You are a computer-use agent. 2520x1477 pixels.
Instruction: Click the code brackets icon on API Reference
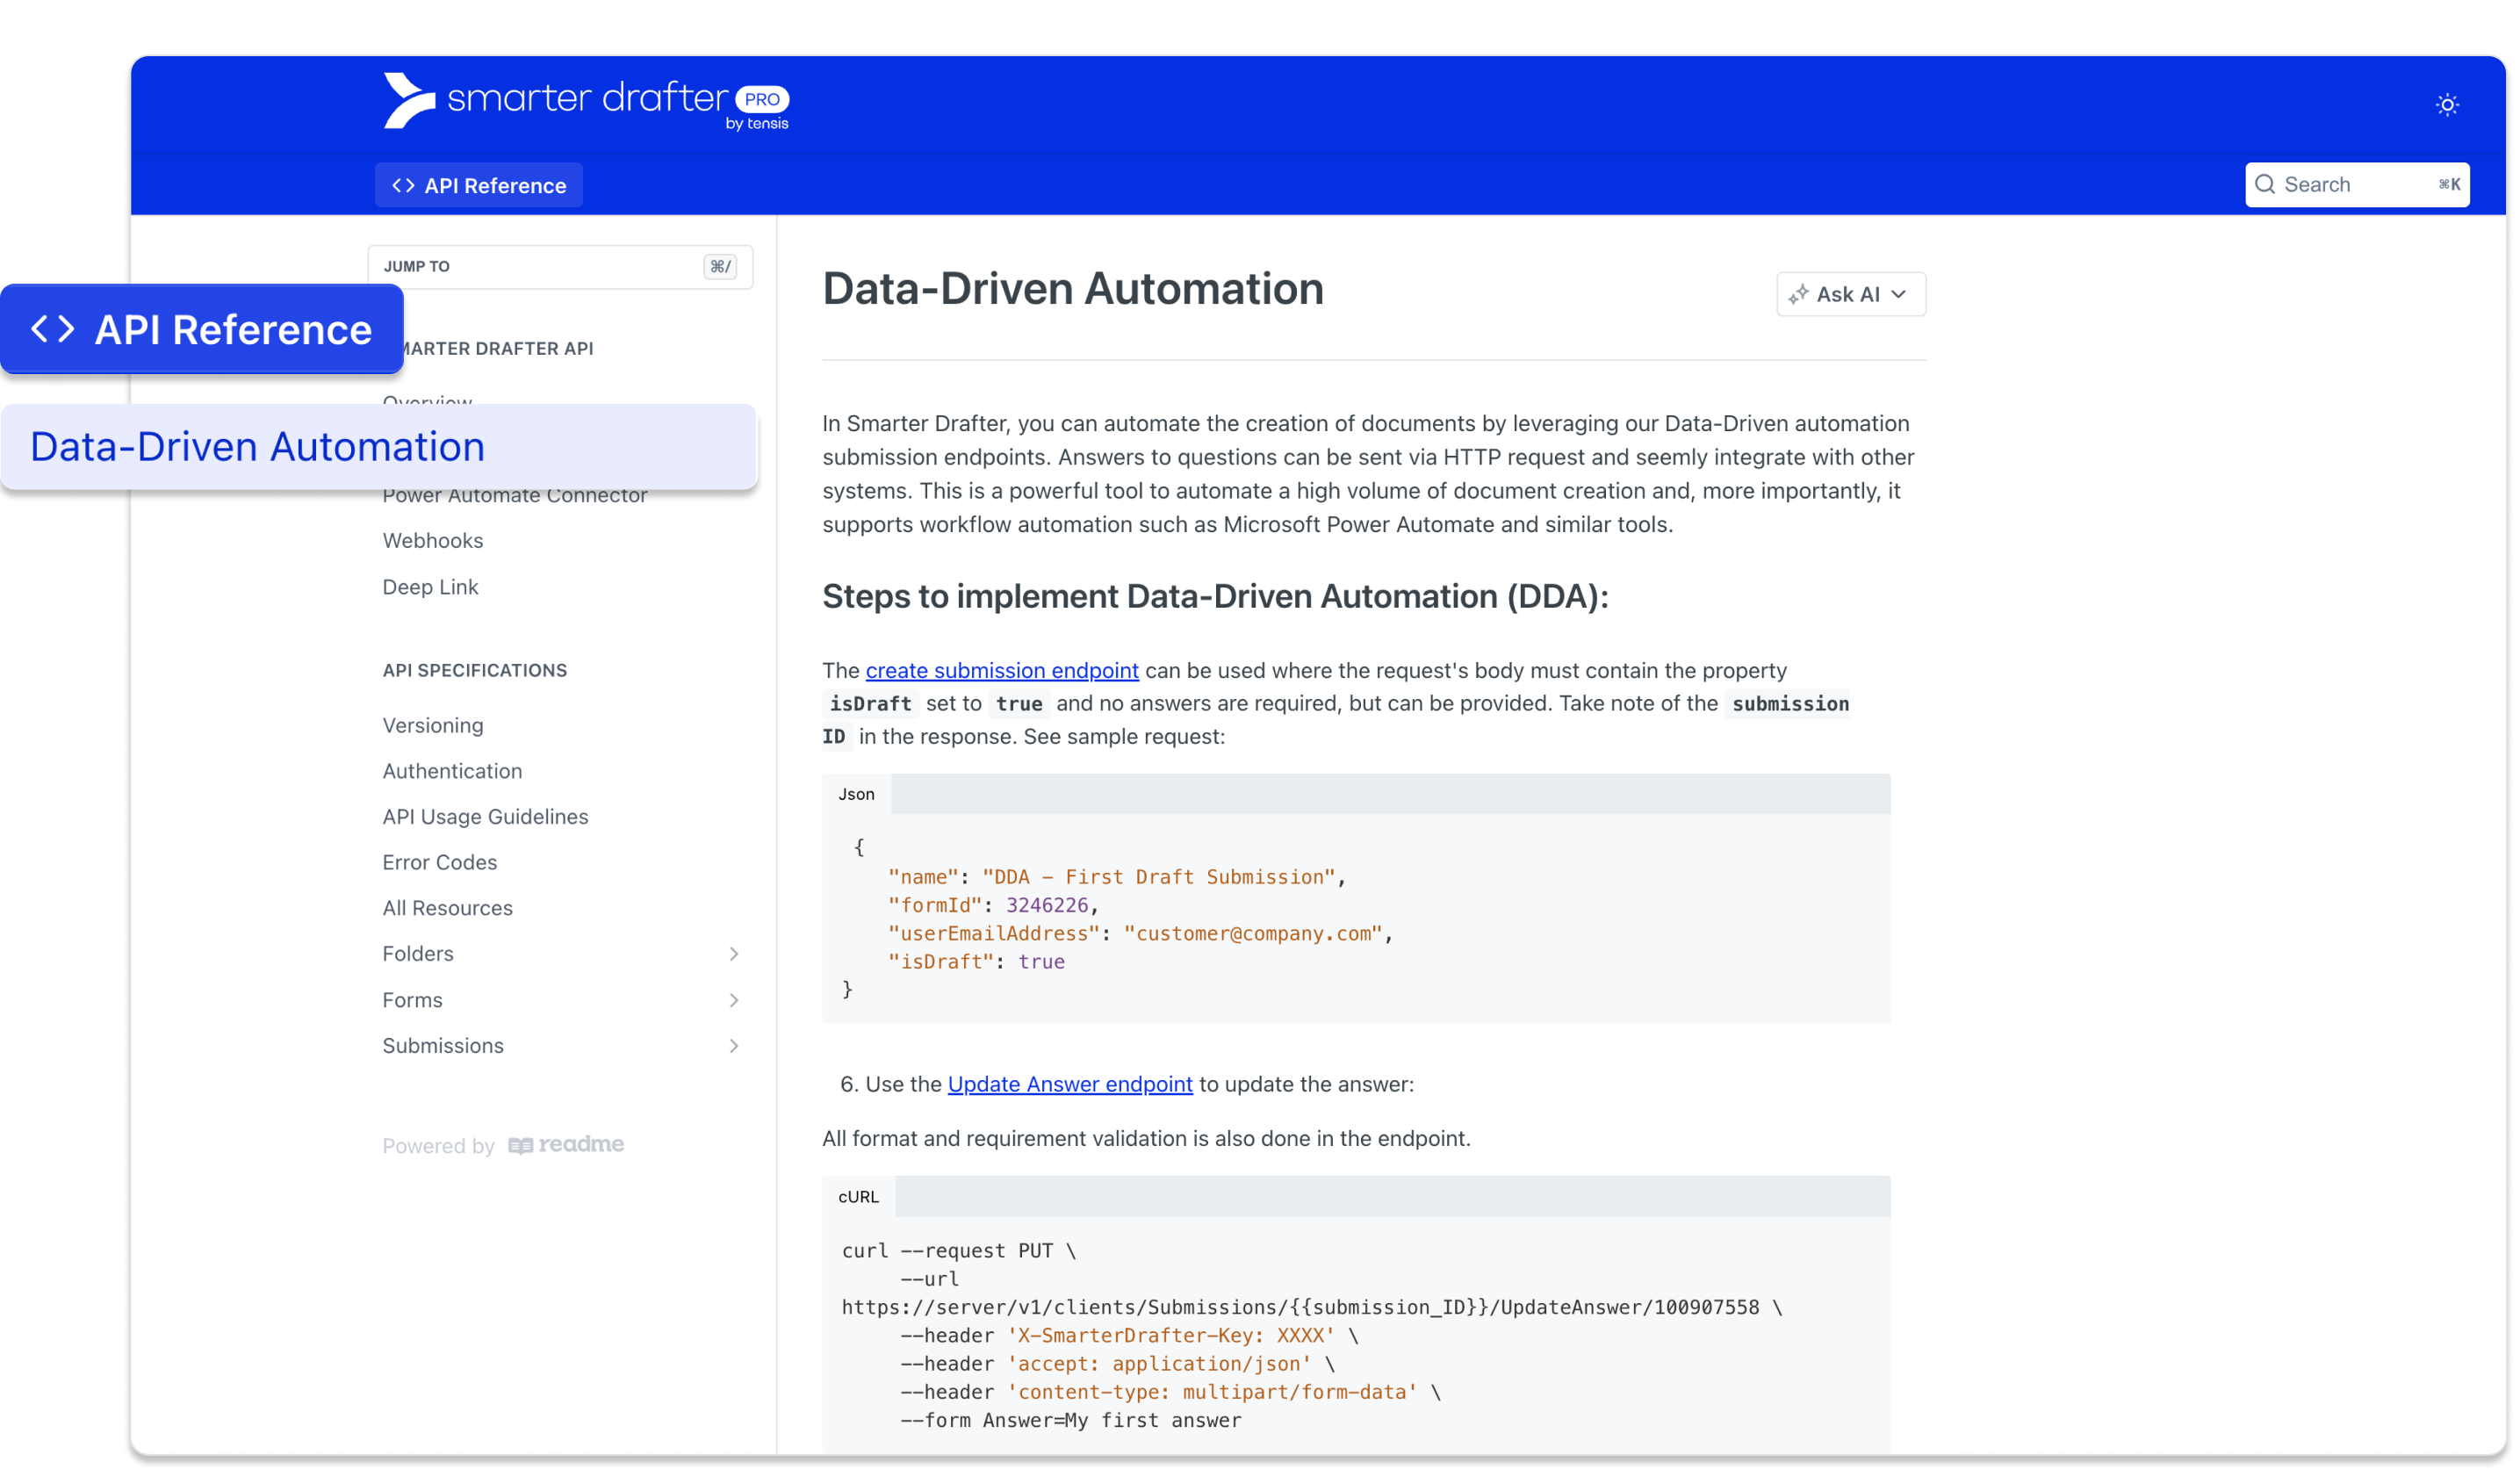tap(403, 184)
